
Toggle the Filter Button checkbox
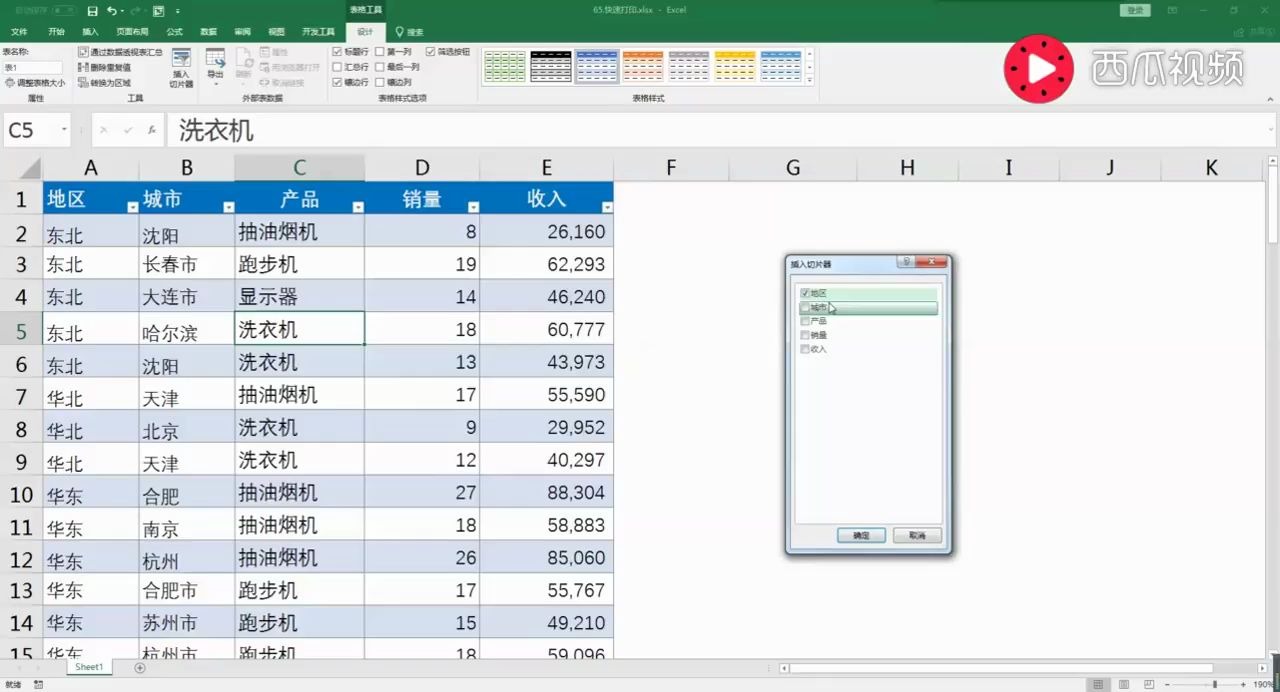click(431, 51)
